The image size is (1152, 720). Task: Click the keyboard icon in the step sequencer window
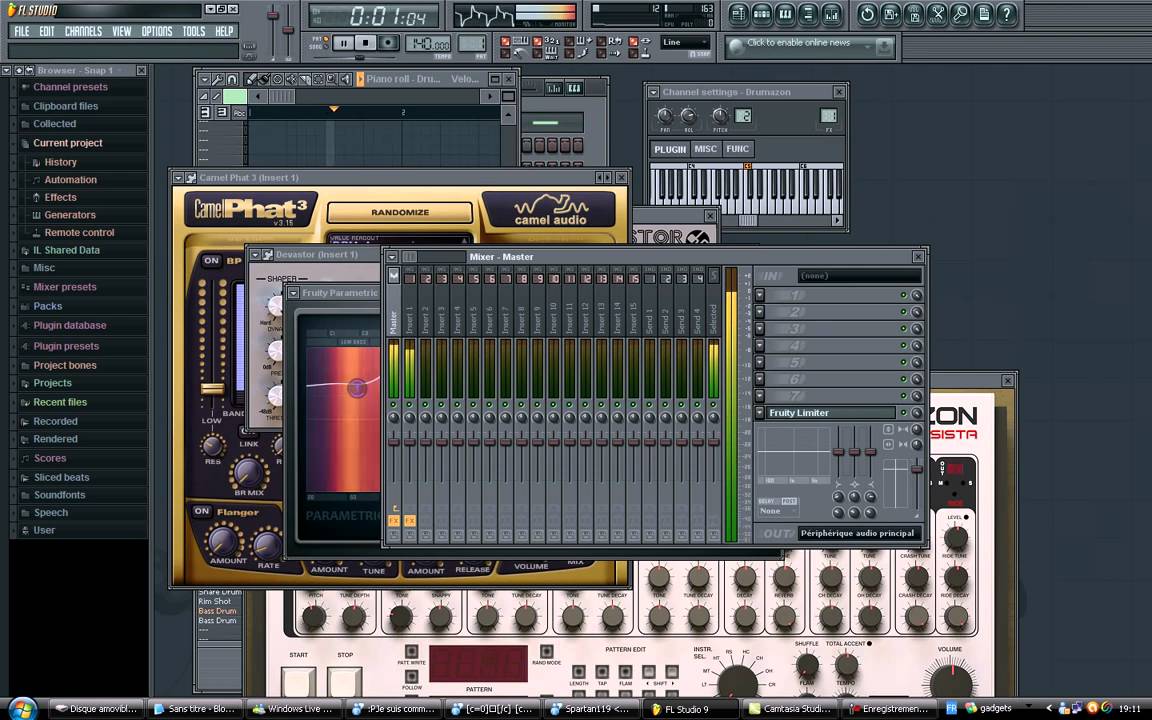point(574,88)
